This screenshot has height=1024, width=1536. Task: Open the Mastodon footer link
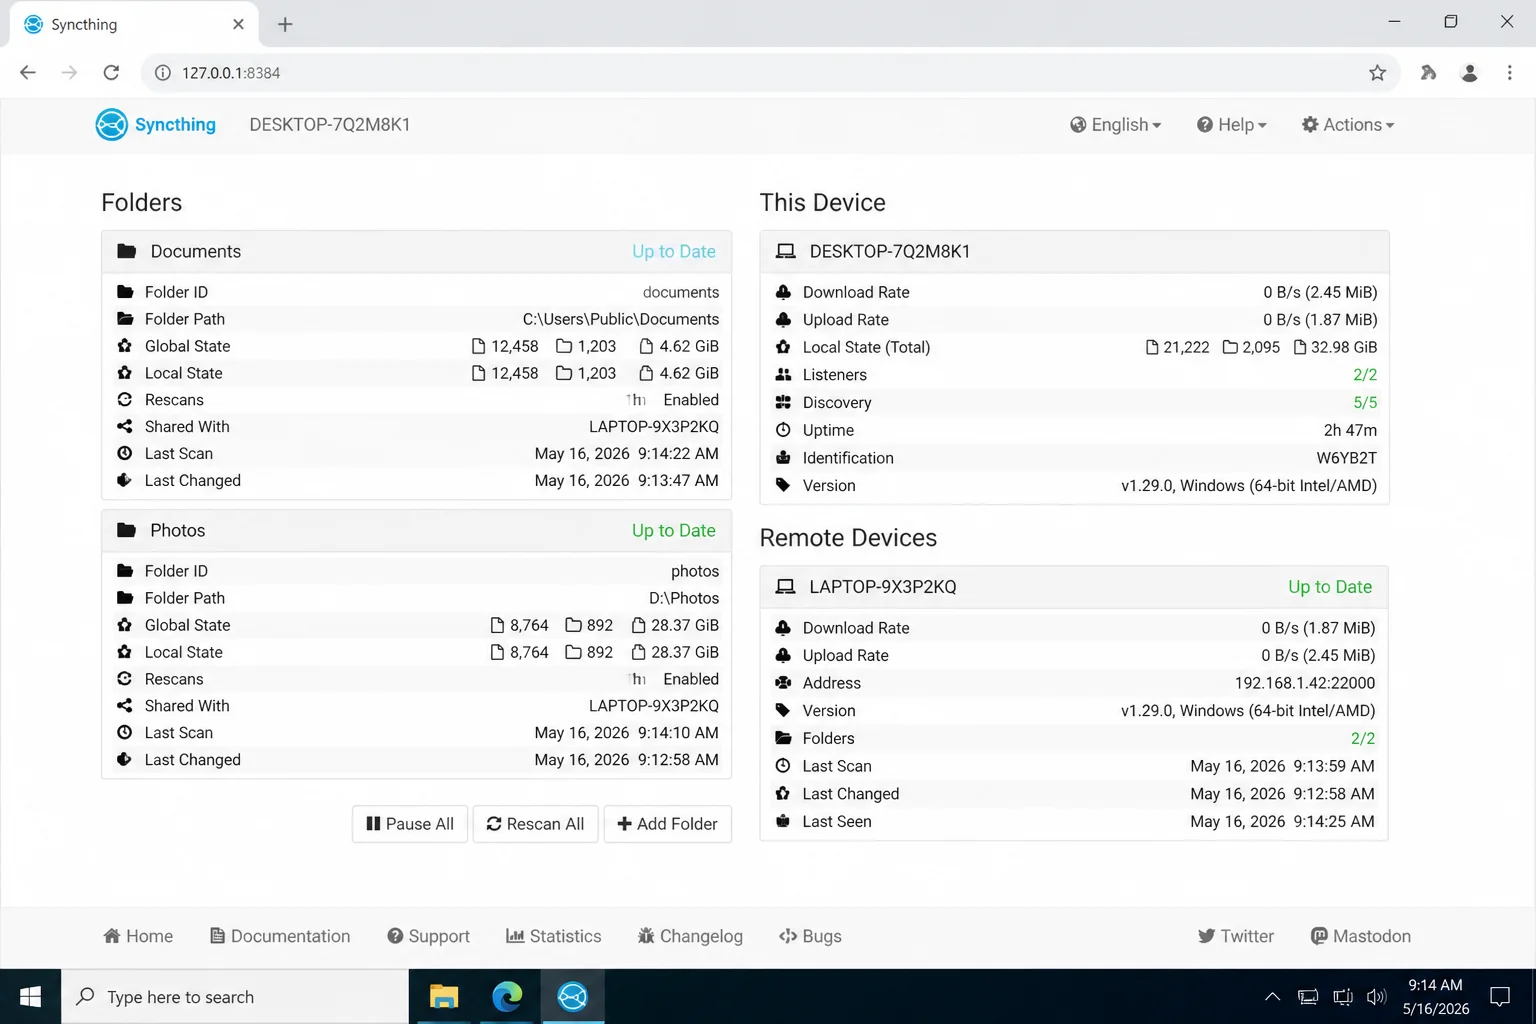point(1360,936)
